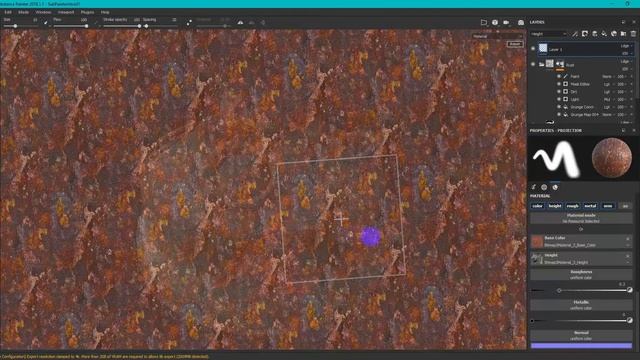
Task: Select the Grunge Concrete effect row
Action: pos(595,107)
